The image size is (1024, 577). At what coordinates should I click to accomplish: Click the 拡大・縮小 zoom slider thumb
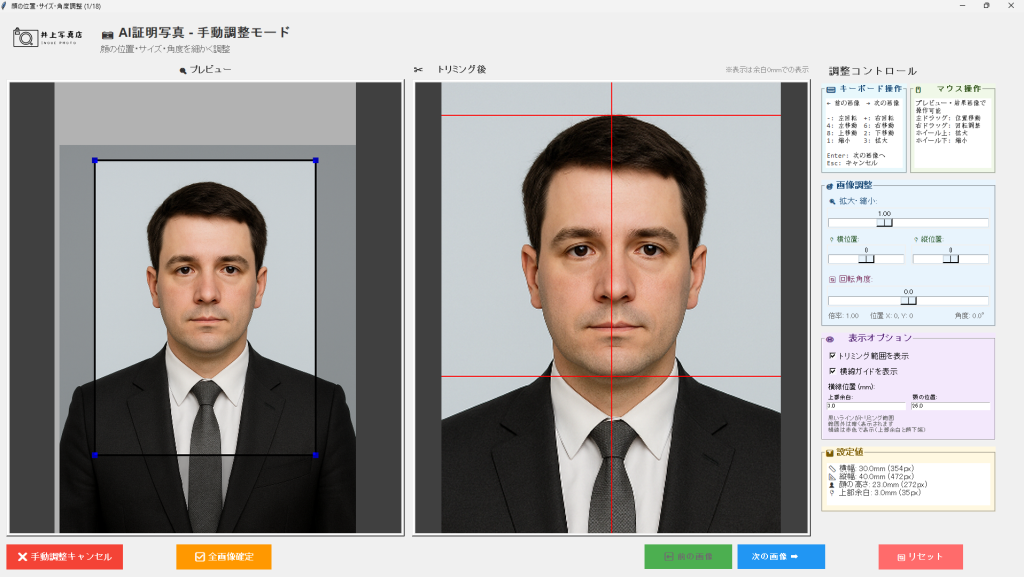884,223
